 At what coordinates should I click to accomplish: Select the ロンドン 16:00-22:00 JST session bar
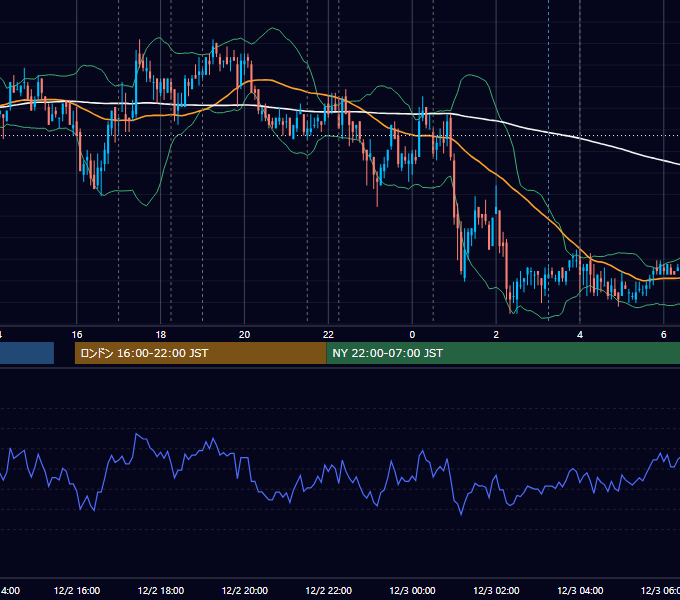[200, 353]
